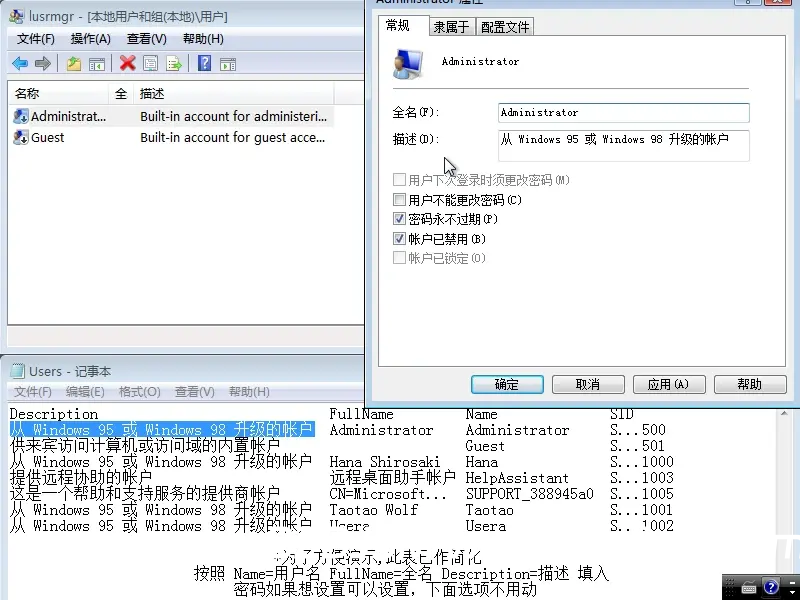Click the 帮助 button in dialog
Screen dimensions: 800x600
pos(749,384)
